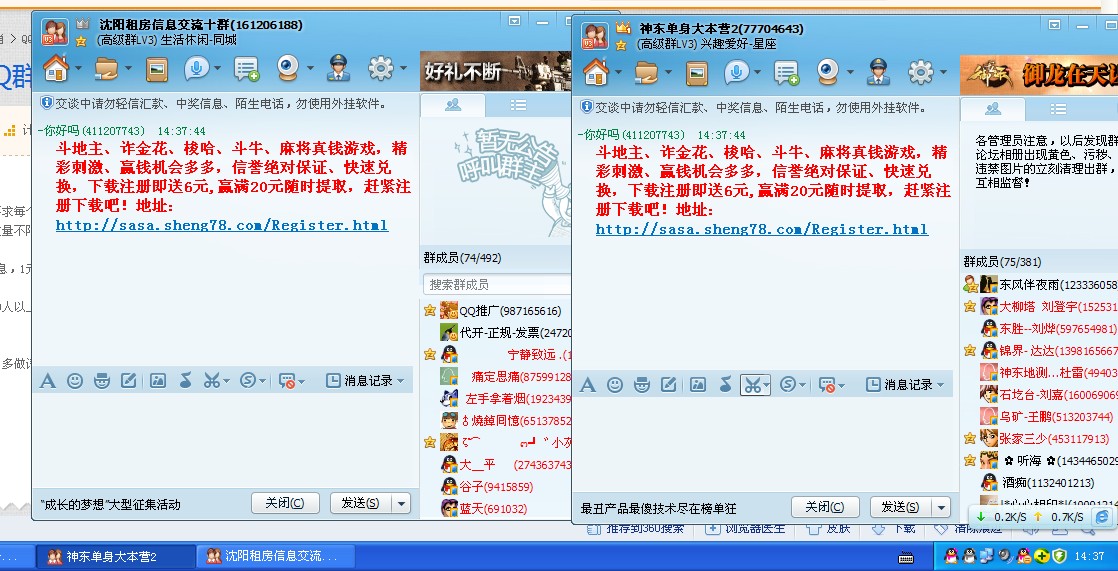Switch to list tab in 沈阳租房 window
Image resolution: width=1118 pixels, height=571 pixels.
[518, 106]
